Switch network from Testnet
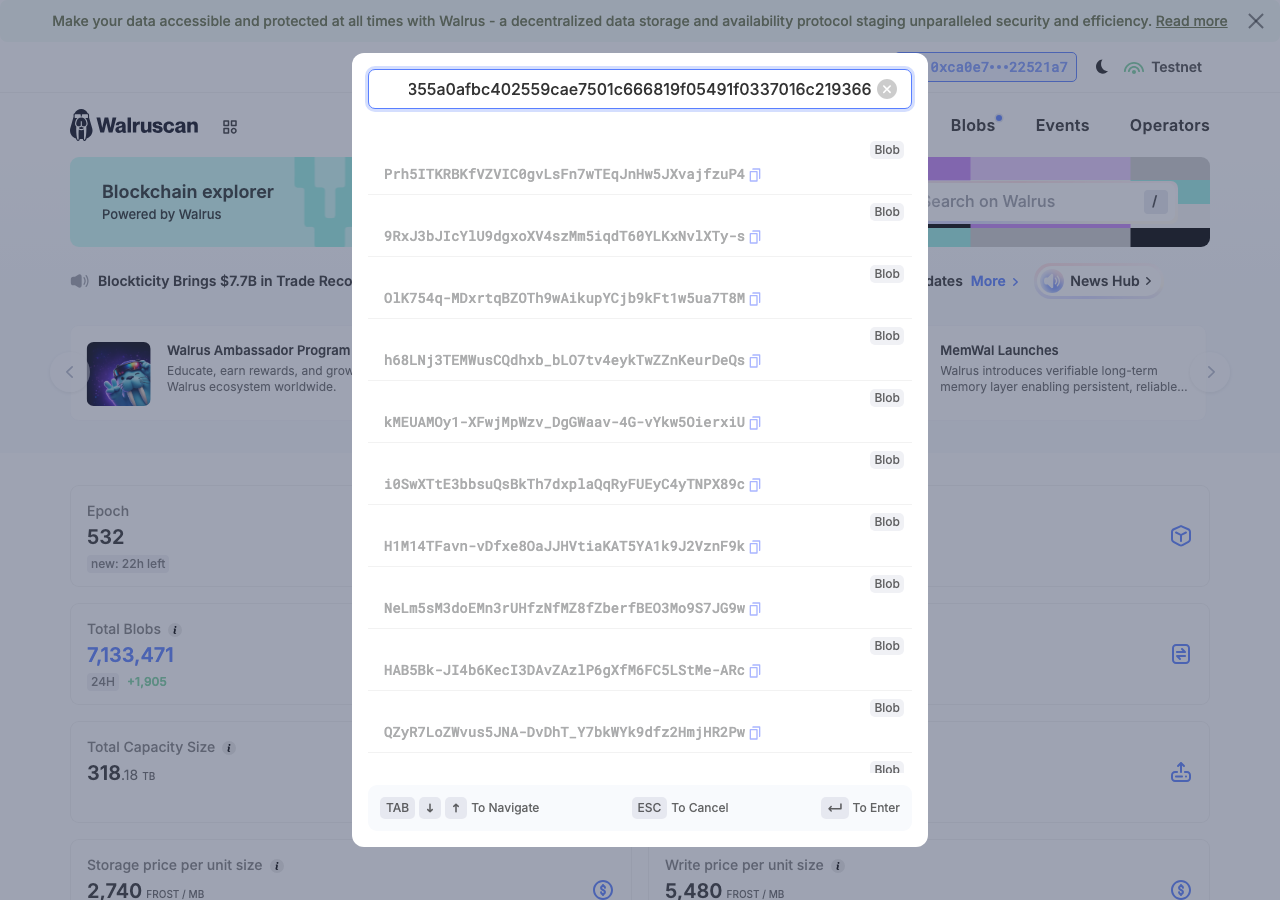 (x=1163, y=67)
